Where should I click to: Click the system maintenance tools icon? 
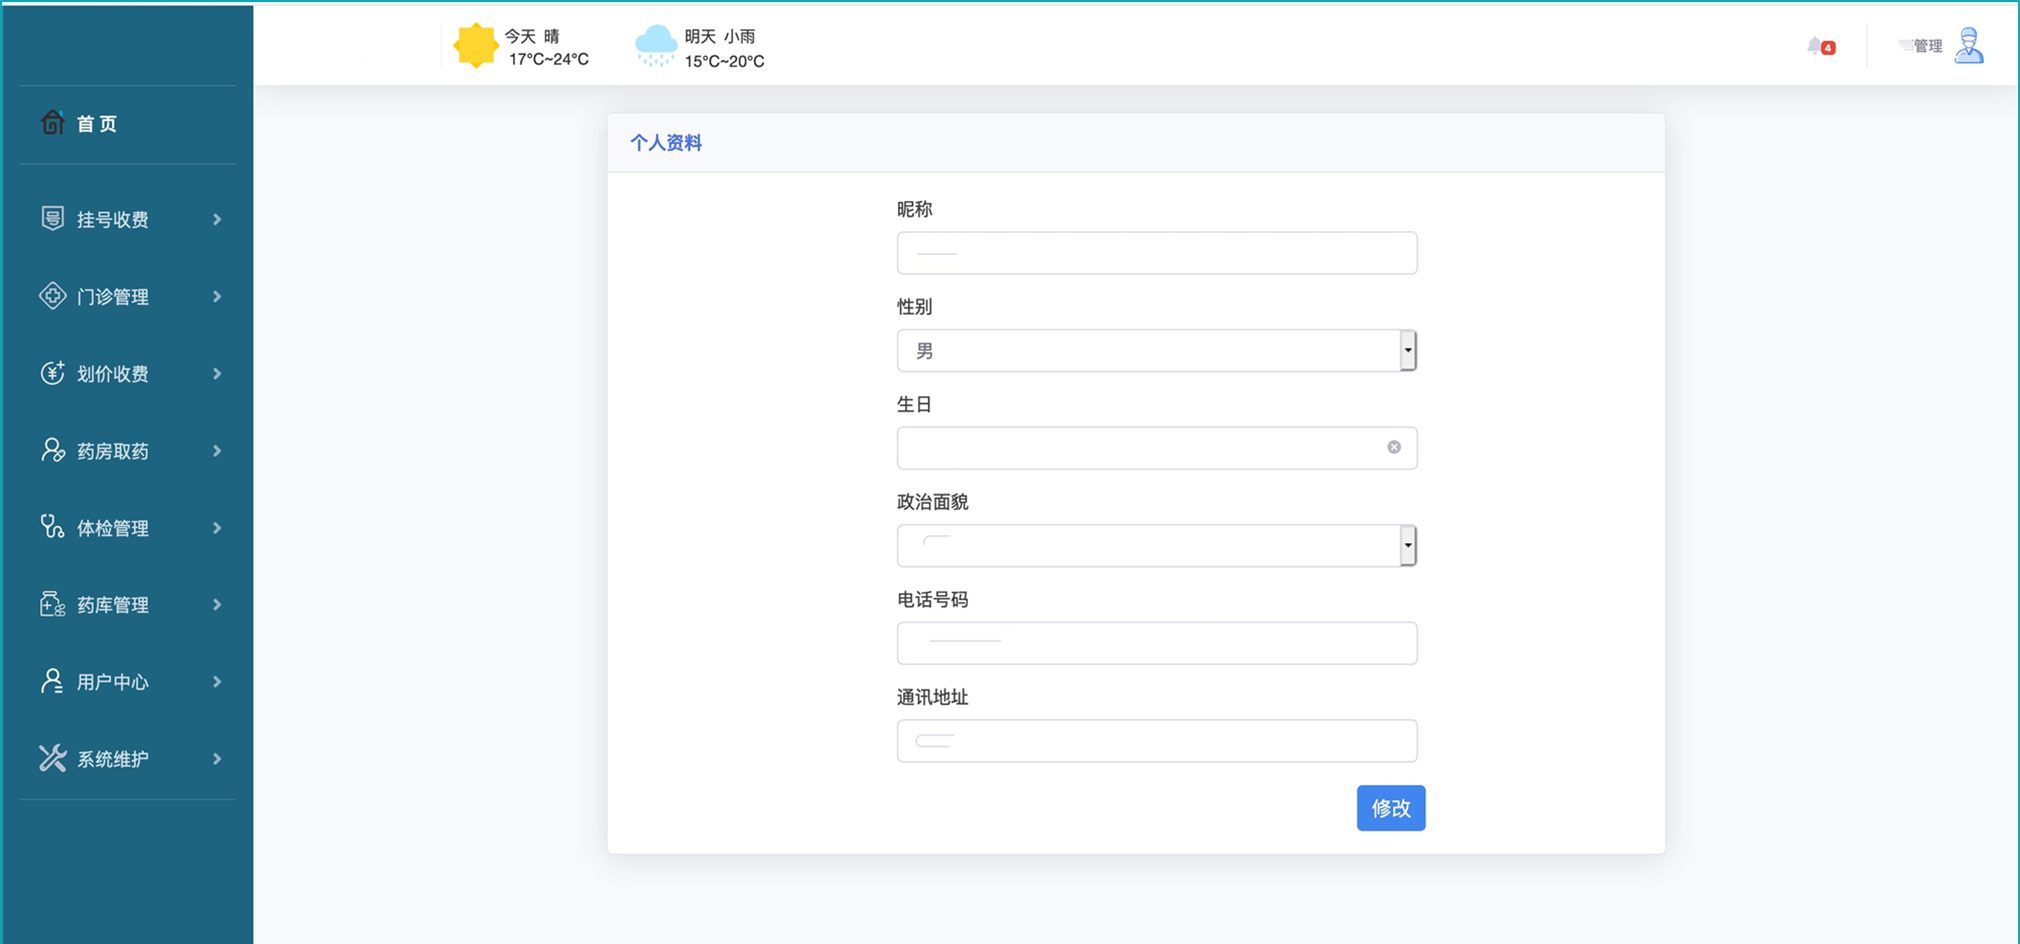click(x=52, y=758)
